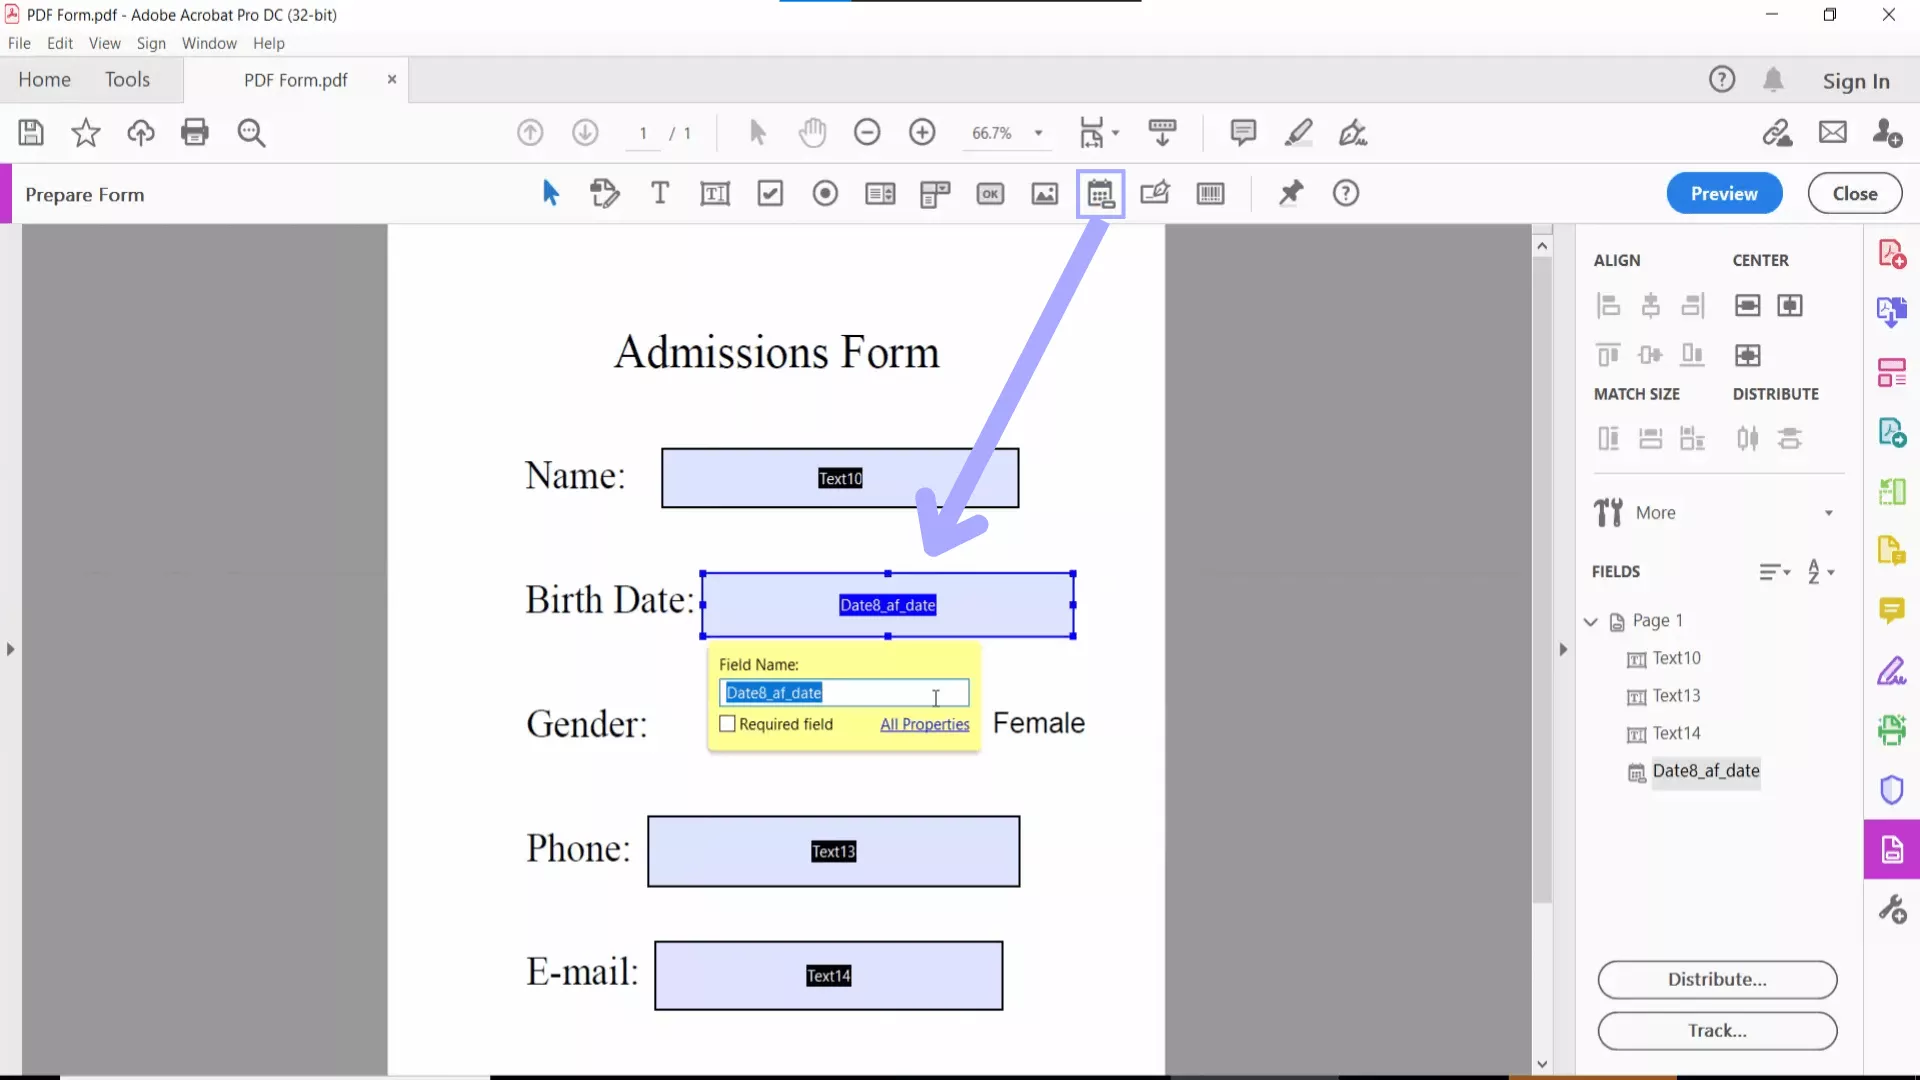Open the All Properties link

point(924,724)
